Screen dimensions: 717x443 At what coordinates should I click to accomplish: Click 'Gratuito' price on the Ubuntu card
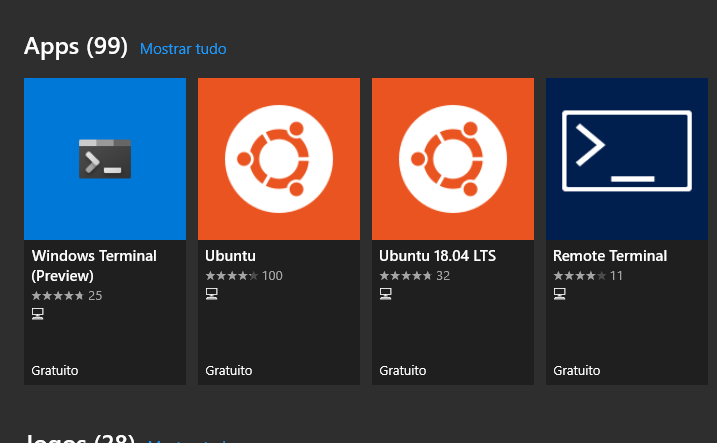229,370
